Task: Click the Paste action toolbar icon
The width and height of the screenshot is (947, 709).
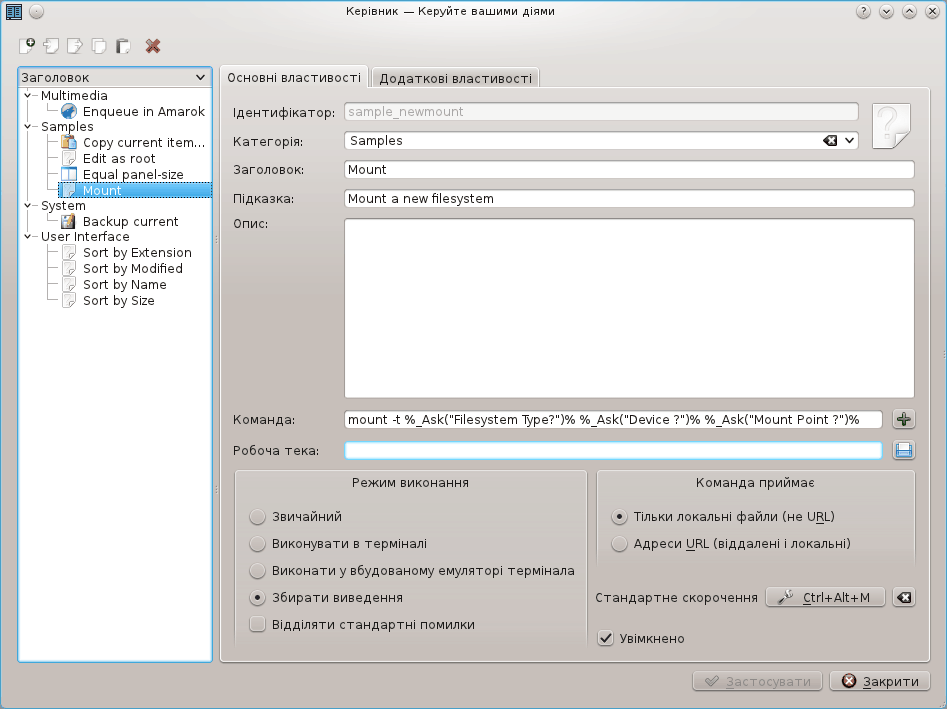Action: 123,45
